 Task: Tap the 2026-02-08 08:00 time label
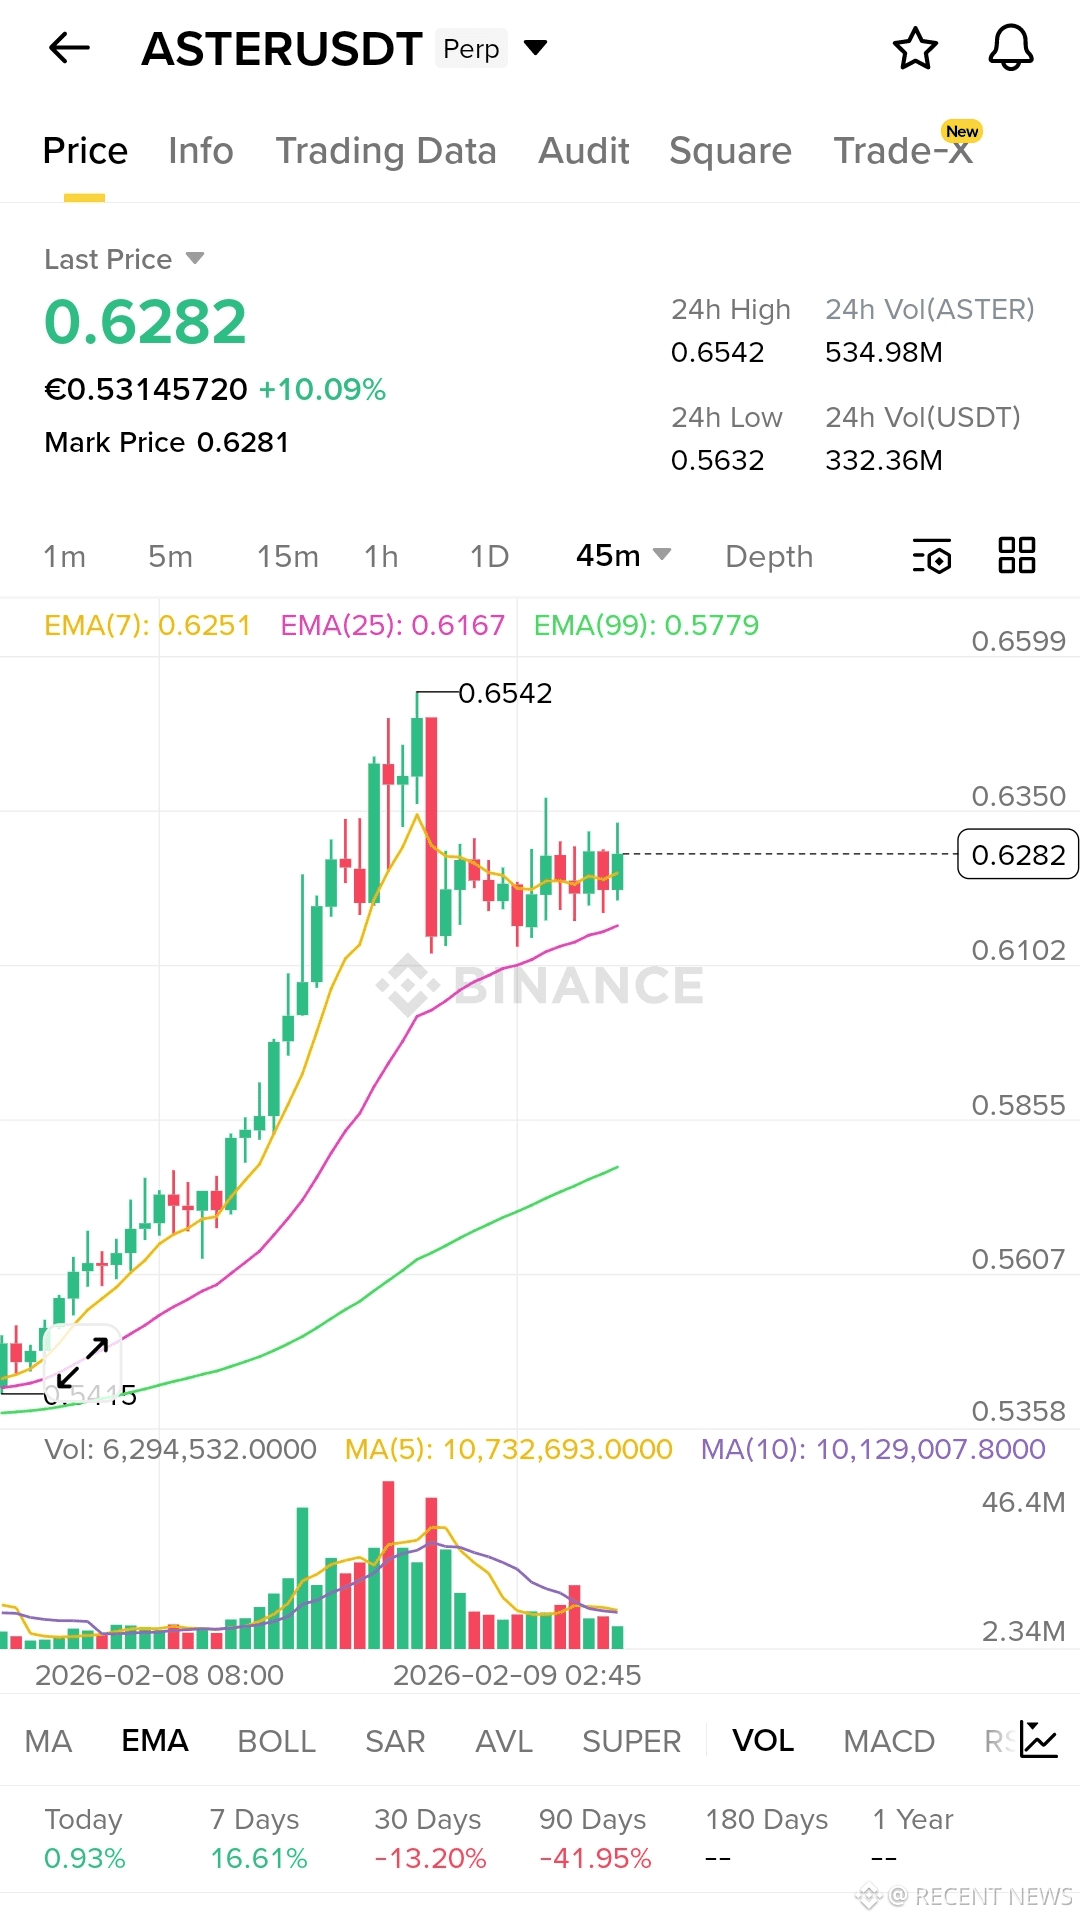click(x=159, y=1675)
